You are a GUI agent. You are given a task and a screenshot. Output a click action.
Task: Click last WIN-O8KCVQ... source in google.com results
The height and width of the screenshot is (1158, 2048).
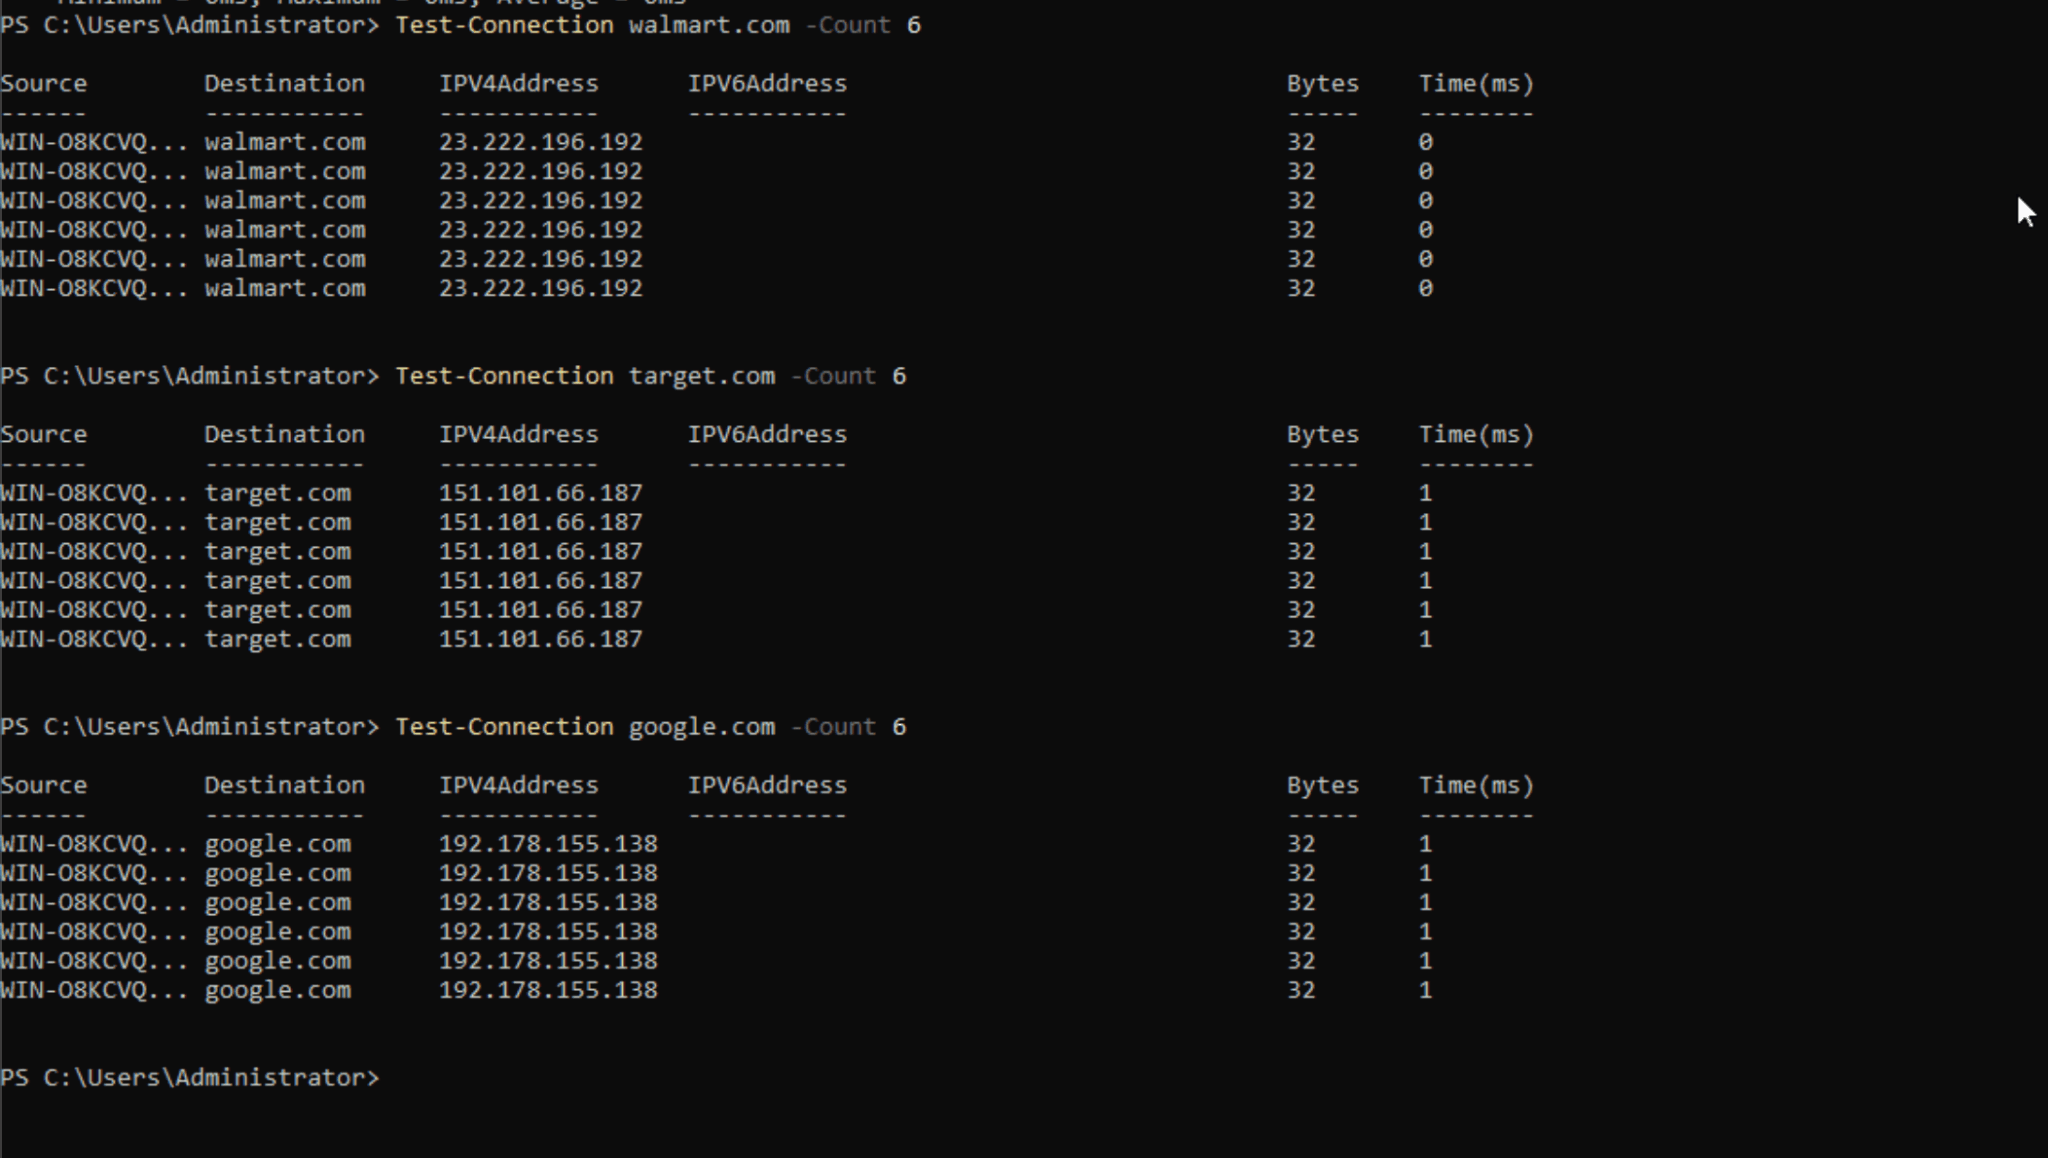point(94,991)
